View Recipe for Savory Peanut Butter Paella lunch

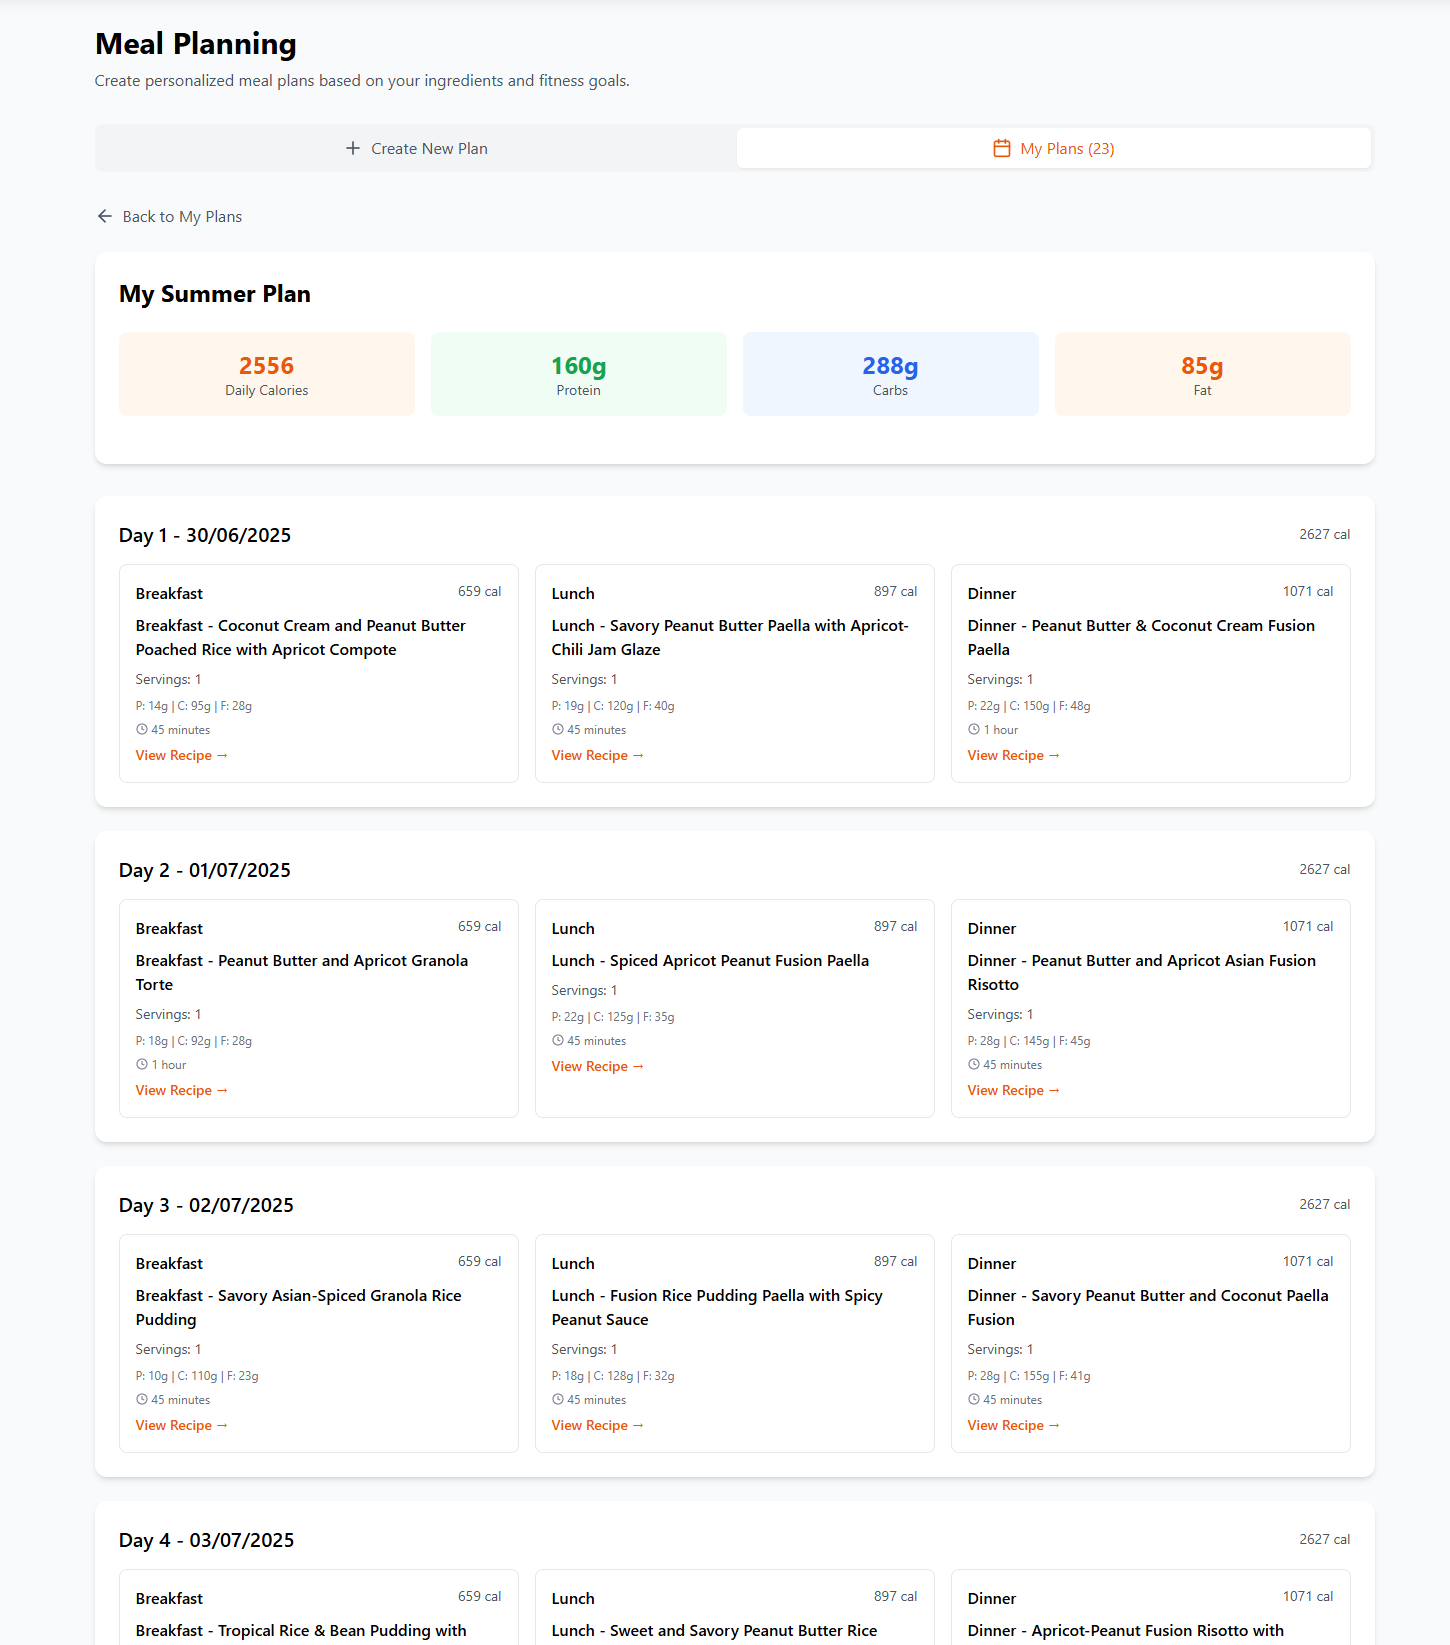click(598, 756)
